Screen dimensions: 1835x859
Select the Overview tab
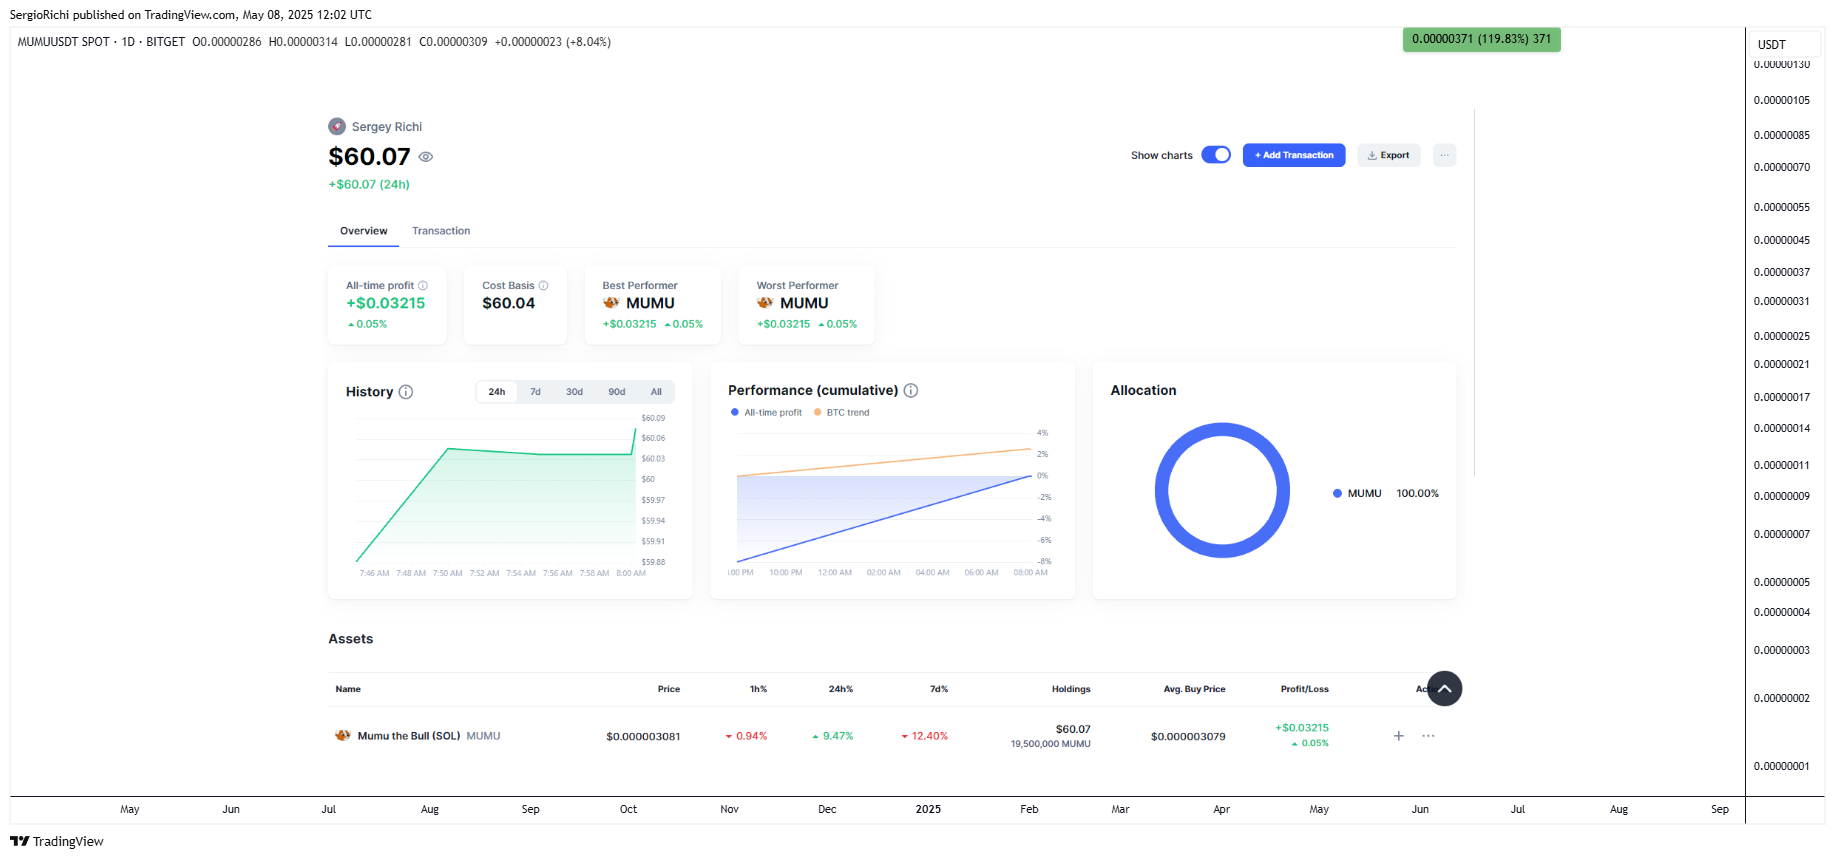(363, 231)
